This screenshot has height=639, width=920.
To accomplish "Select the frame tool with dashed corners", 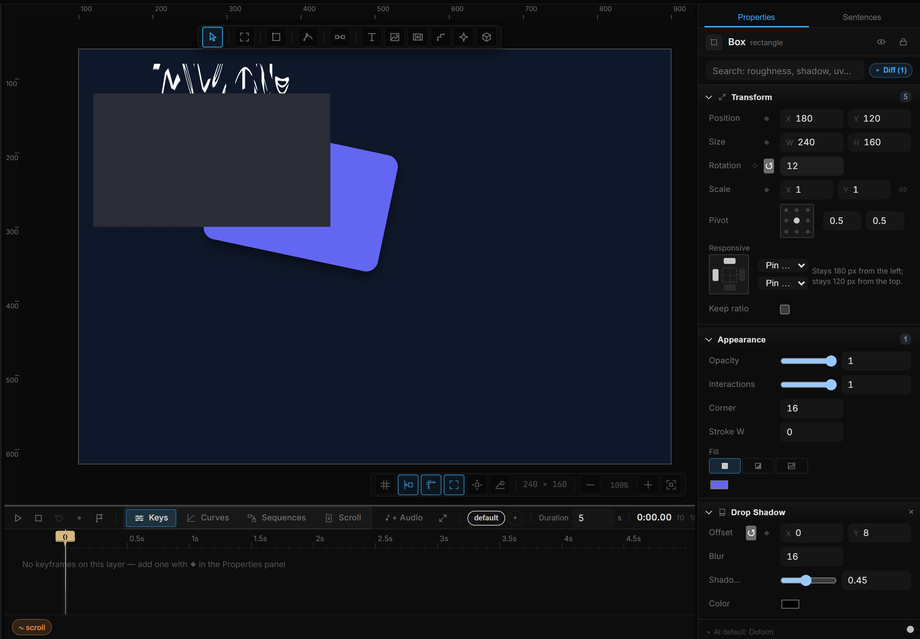I will tap(244, 37).
